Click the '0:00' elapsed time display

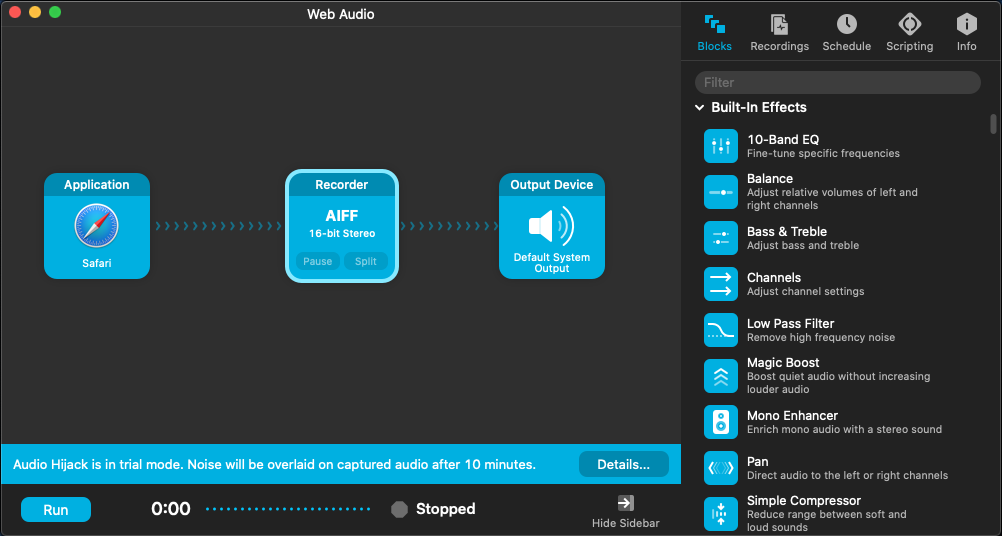click(171, 509)
